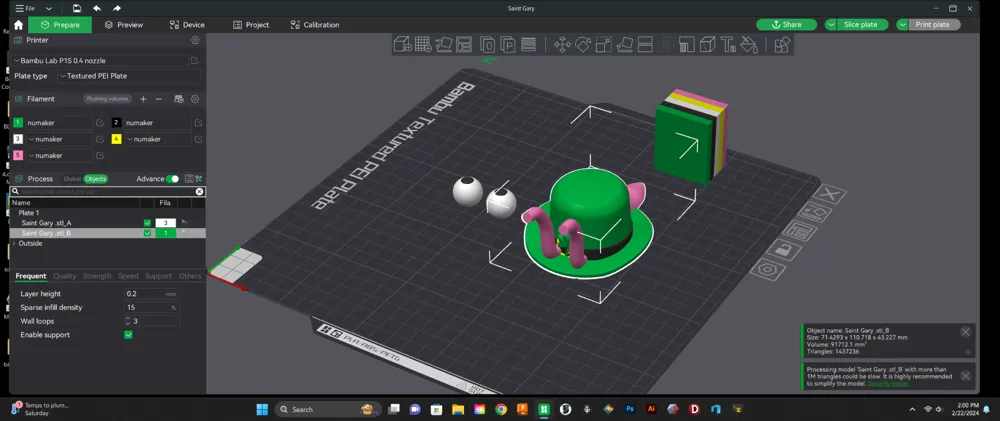Image resolution: width=1000 pixels, height=421 pixels.
Task: Open the File menu dropdown arrow
Action: tap(48, 8)
